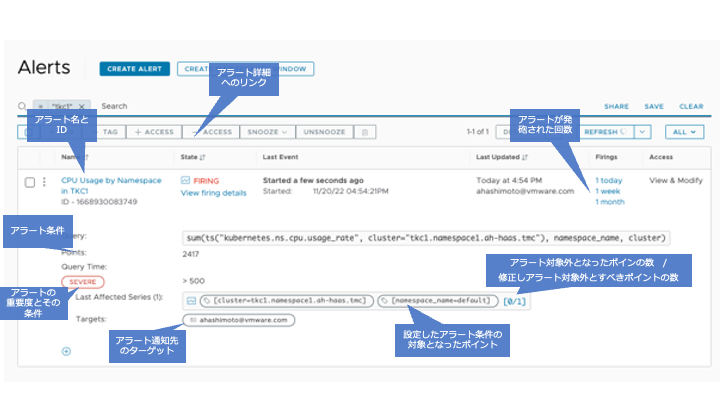Click the Last Event column header

coord(280,157)
